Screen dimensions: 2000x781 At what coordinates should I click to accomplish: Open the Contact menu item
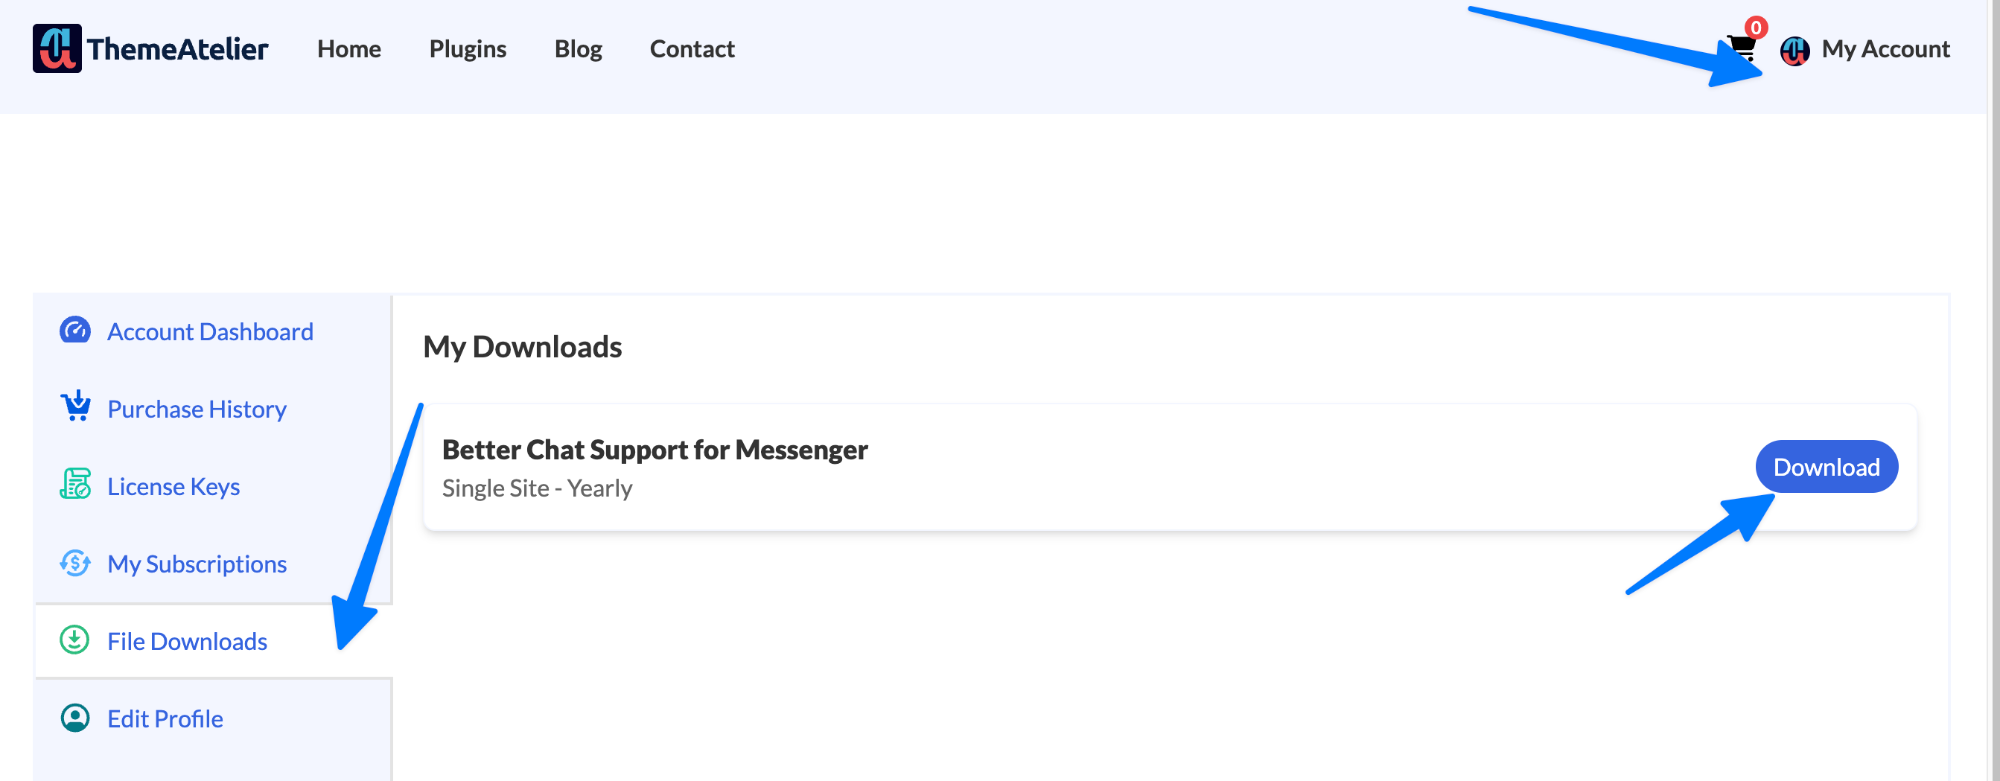point(692,49)
